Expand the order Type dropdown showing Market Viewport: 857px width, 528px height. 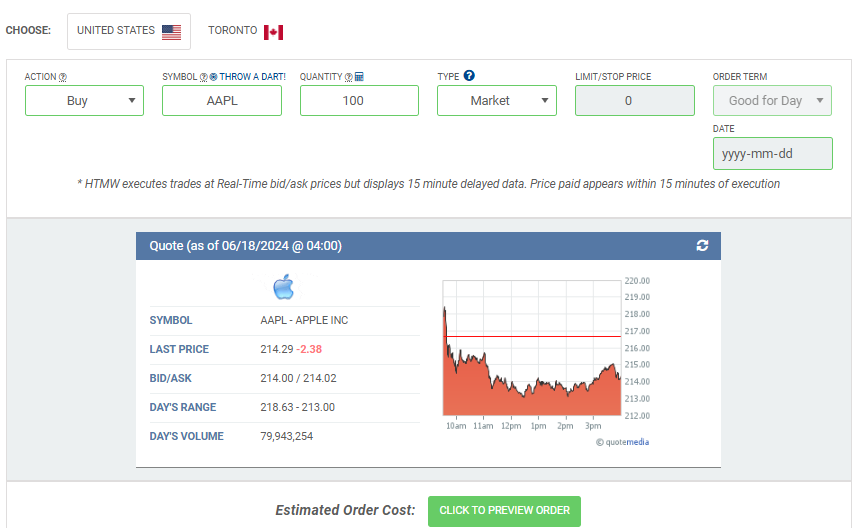(497, 101)
